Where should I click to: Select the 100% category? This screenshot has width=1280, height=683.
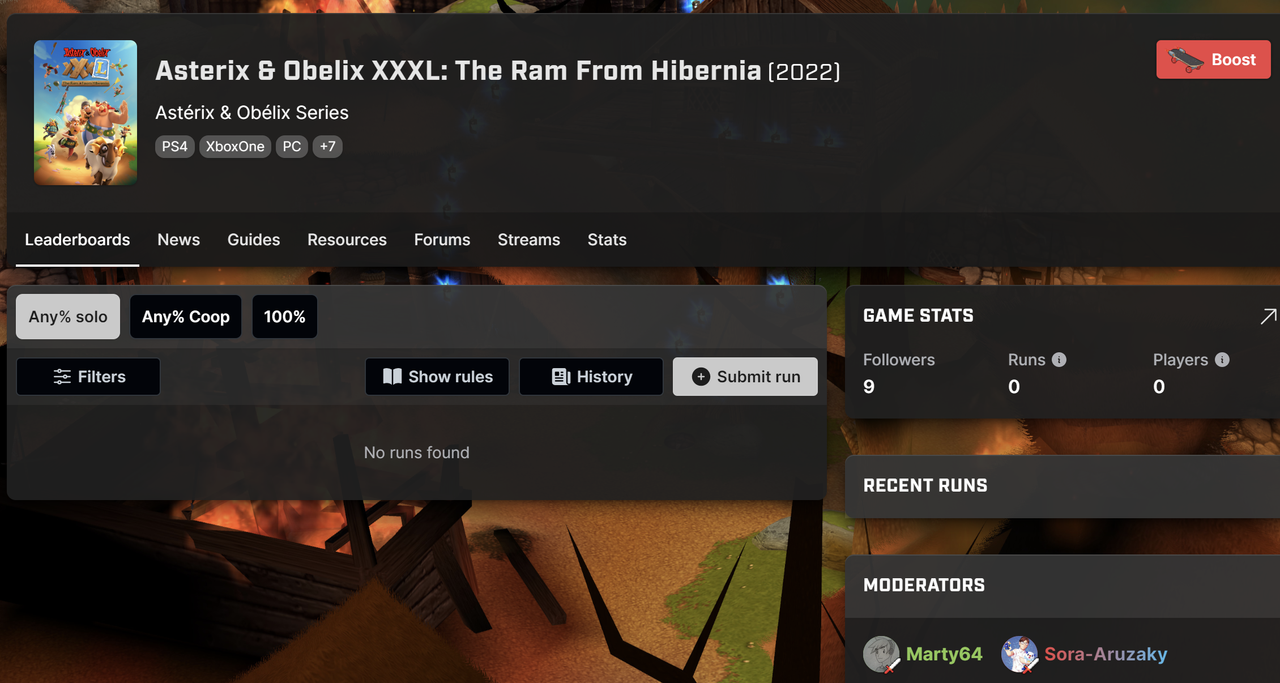pyautogui.click(x=285, y=317)
